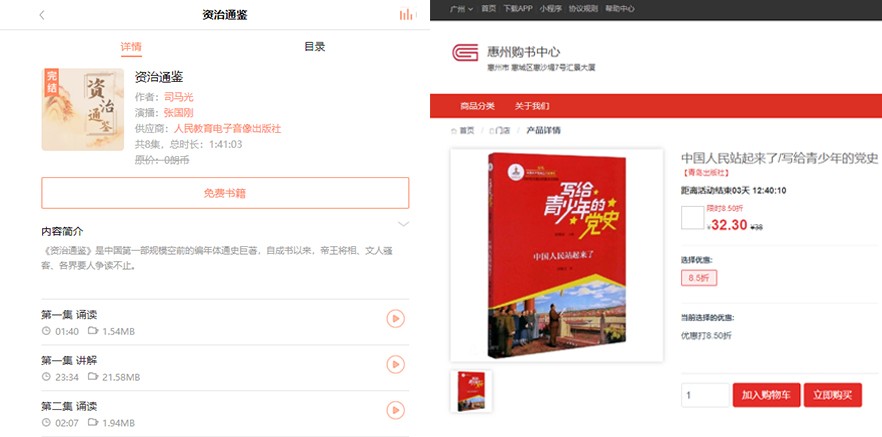Click the folder icon beside 1.54MB
882x437 pixels.
(93, 331)
